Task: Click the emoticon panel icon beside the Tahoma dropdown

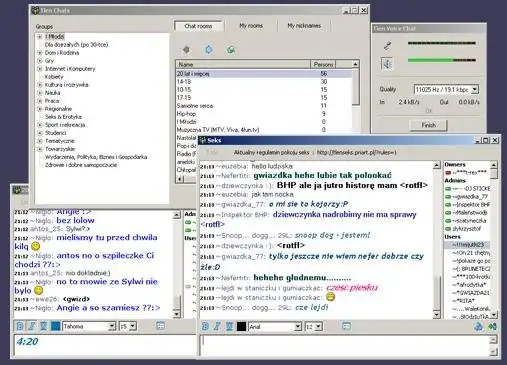Action: pyautogui.click(x=160, y=326)
